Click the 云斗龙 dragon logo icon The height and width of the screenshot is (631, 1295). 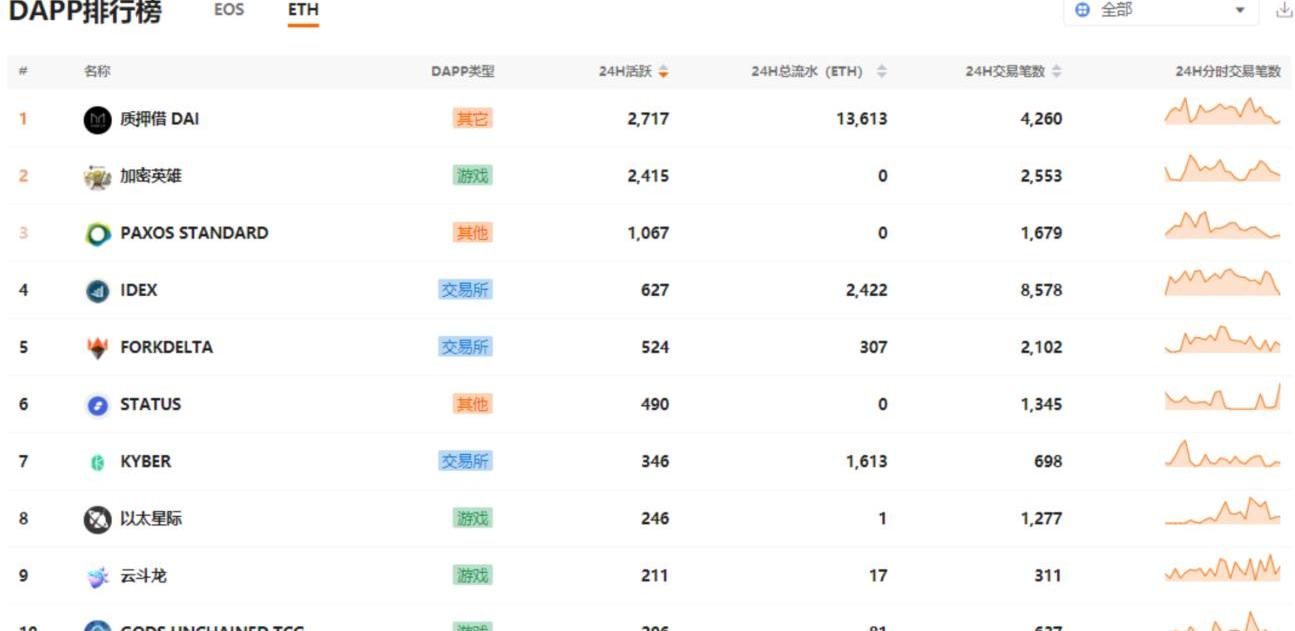pos(97,577)
